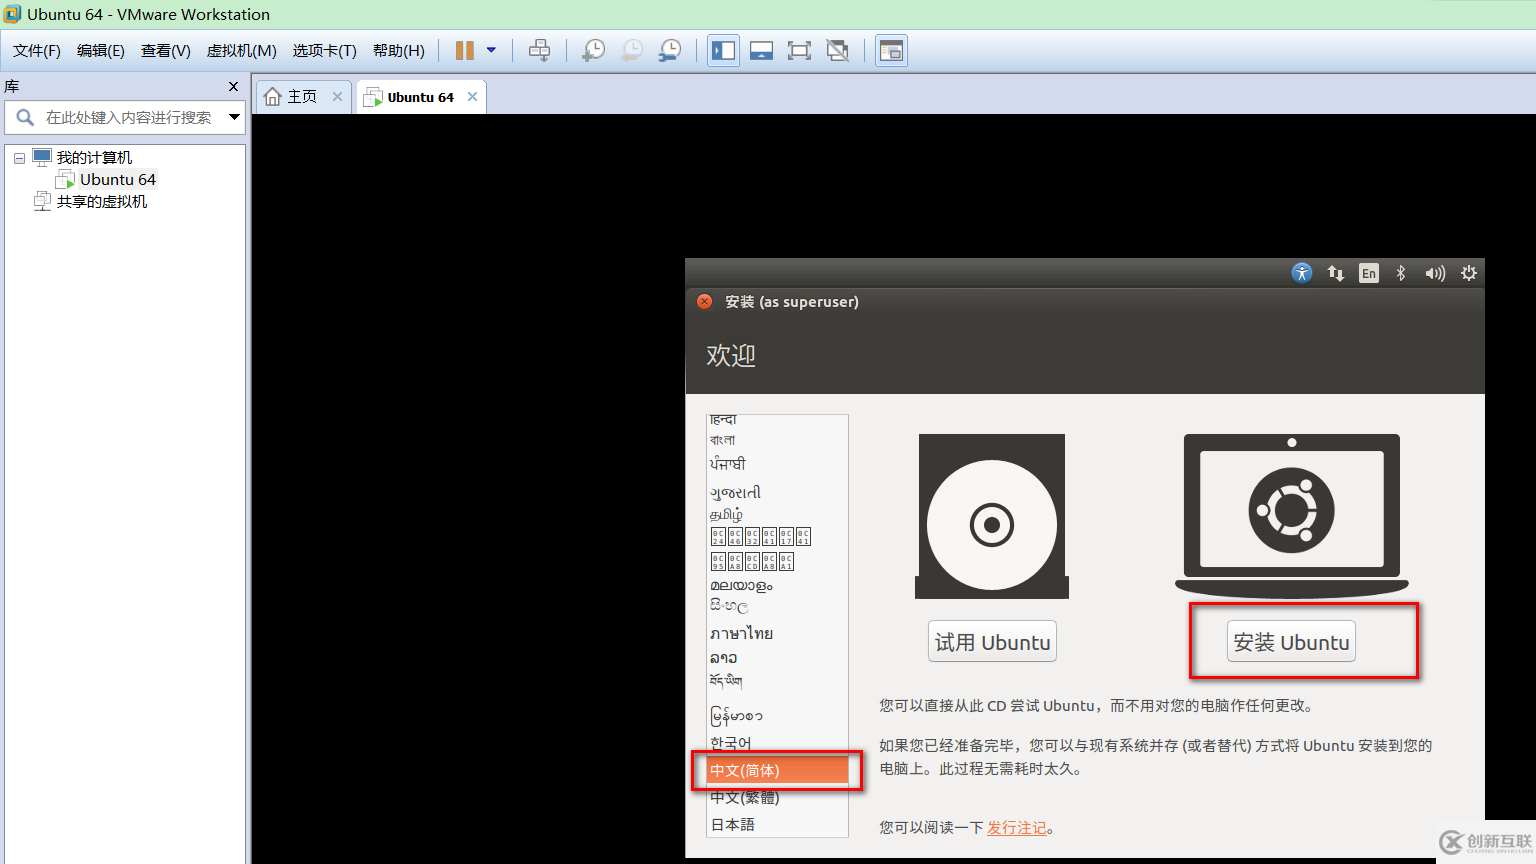Close the 安装 installer window
Viewport: 1536px width, 864px height.
coord(704,302)
